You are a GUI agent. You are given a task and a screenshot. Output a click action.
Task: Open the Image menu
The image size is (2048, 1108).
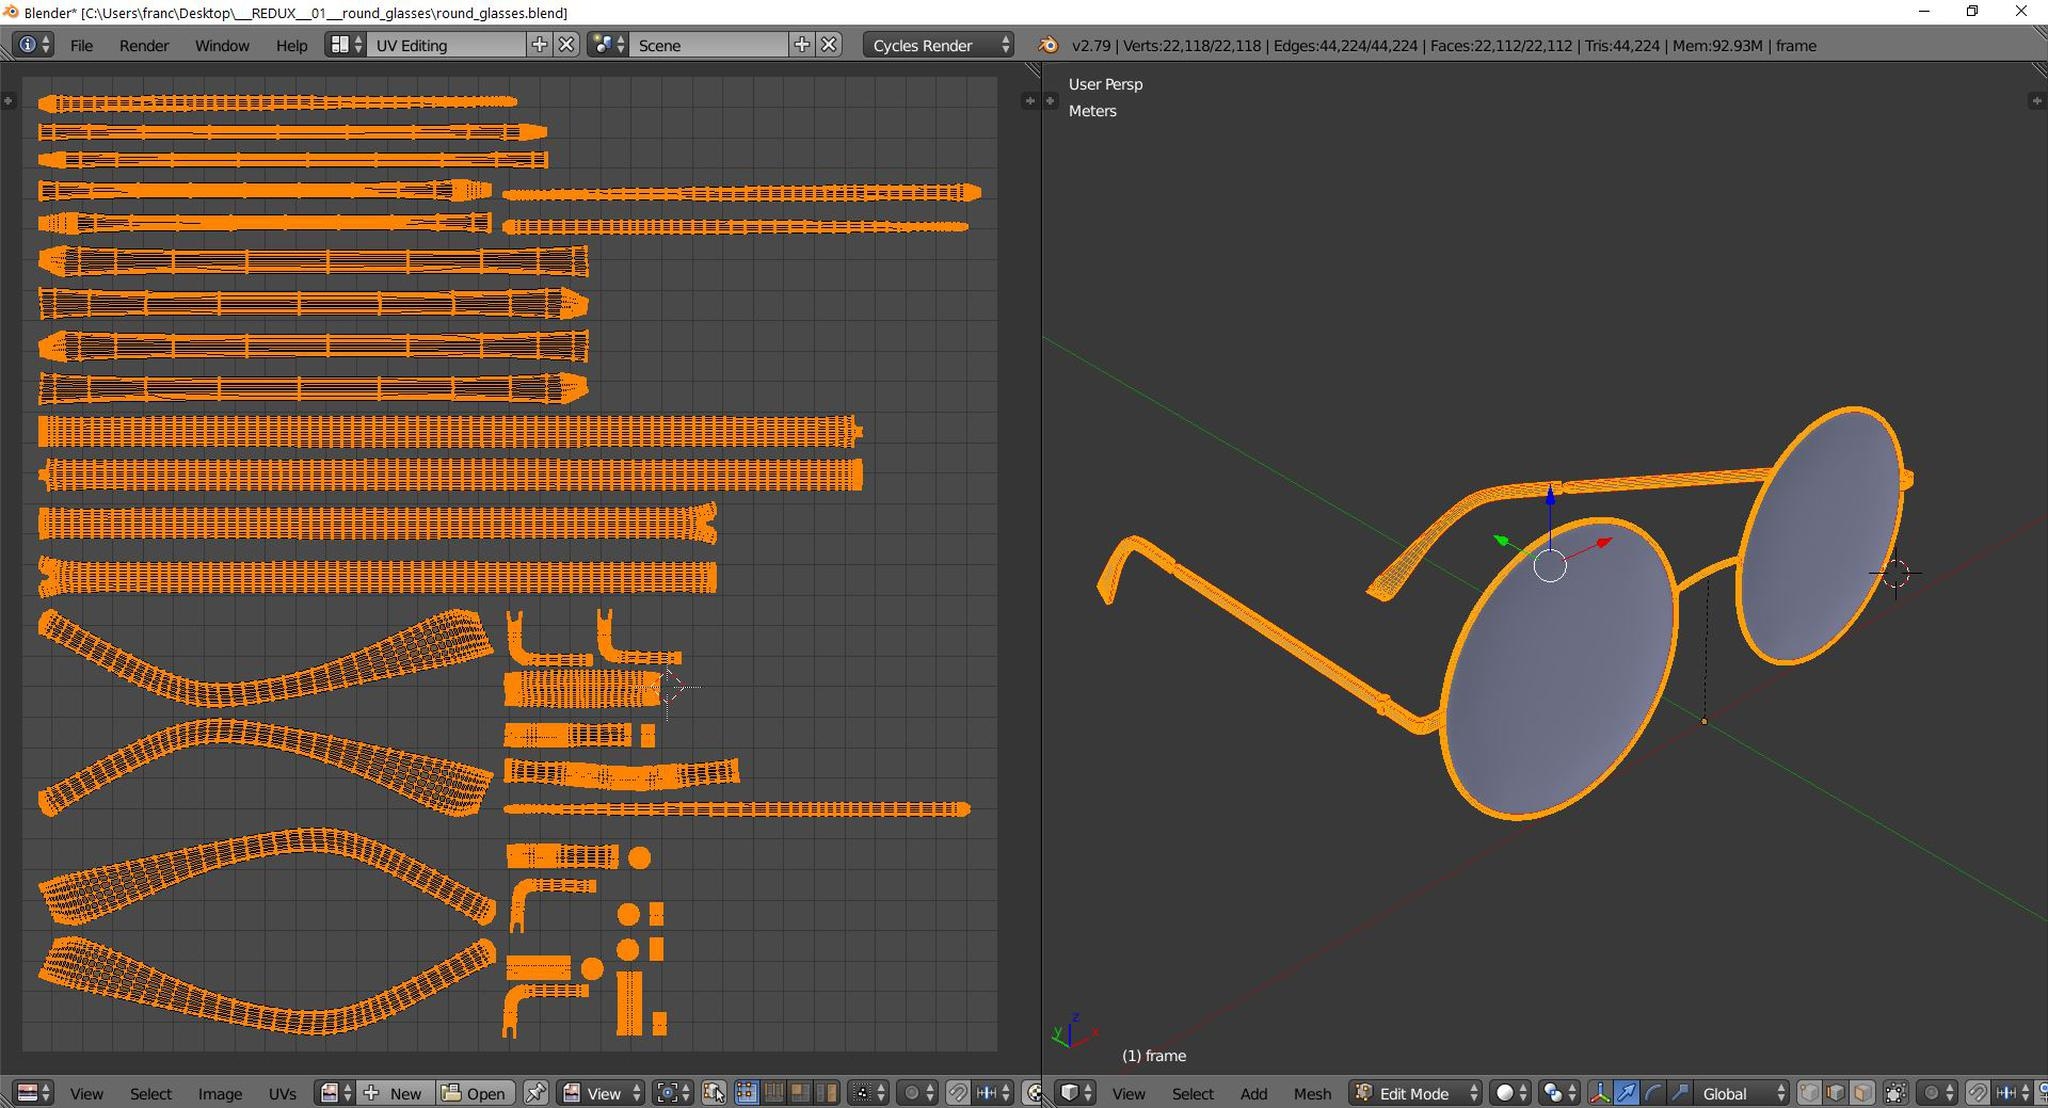coord(220,1093)
